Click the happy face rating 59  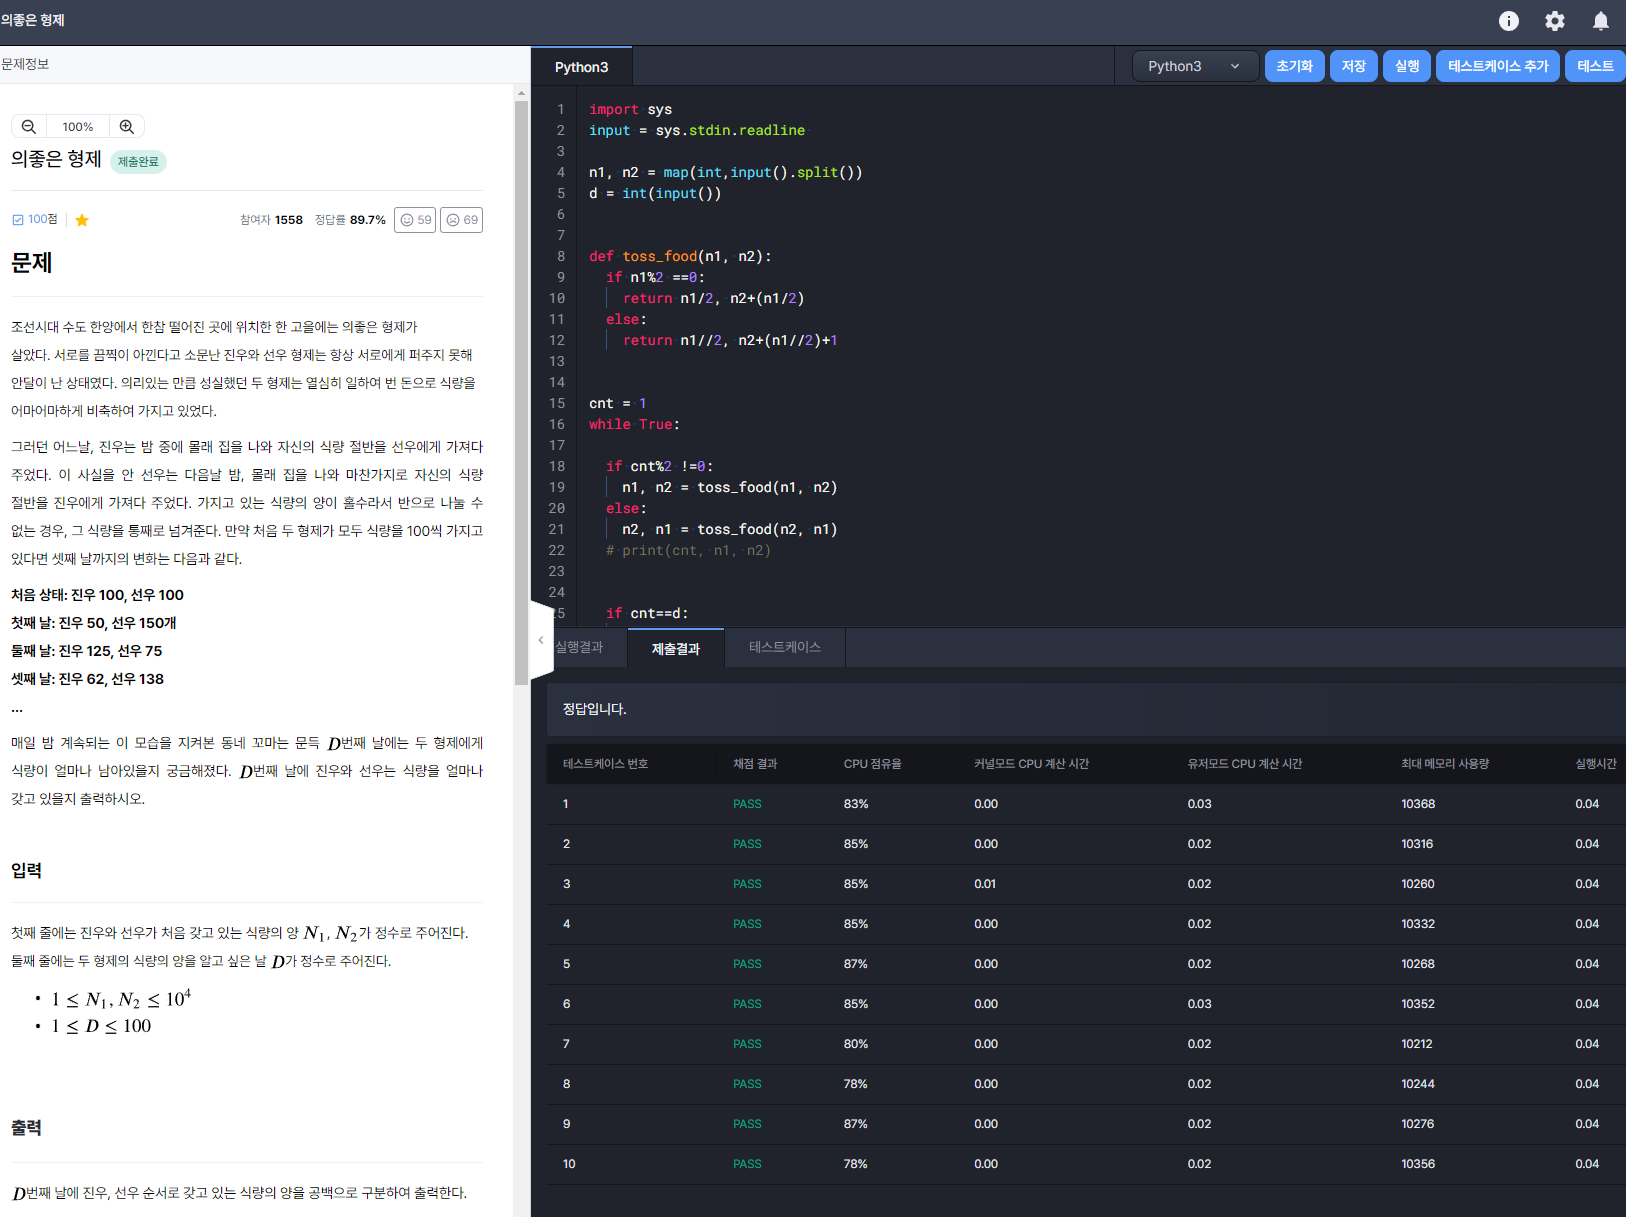(415, 220)
